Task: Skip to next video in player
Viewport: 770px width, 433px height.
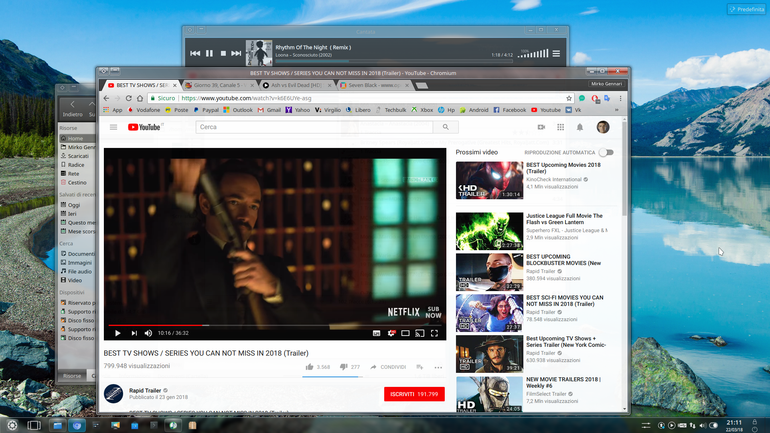Action: pyautogui.click(x=134, y=333)
